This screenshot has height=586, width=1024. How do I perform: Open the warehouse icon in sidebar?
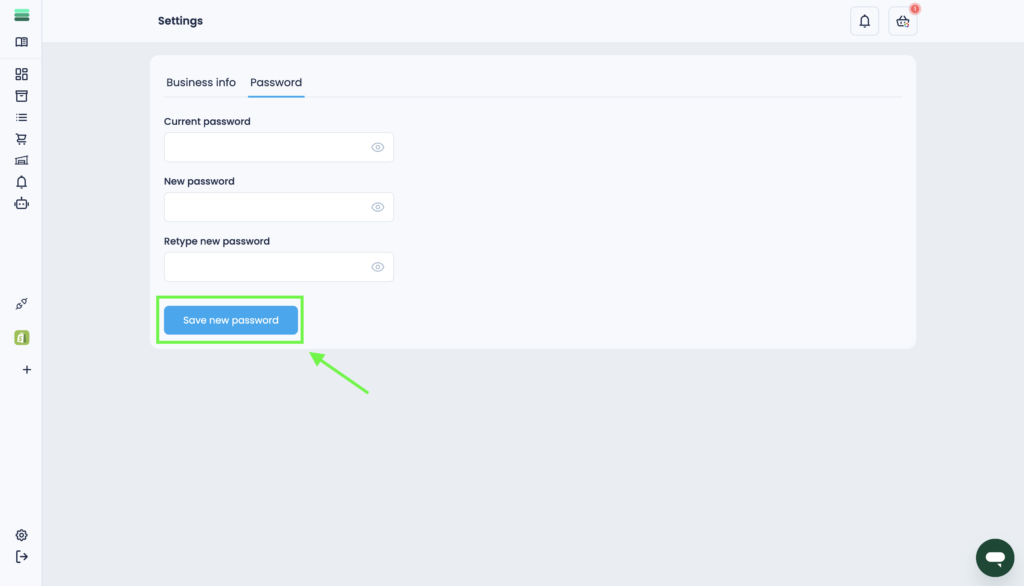point(21,160)
